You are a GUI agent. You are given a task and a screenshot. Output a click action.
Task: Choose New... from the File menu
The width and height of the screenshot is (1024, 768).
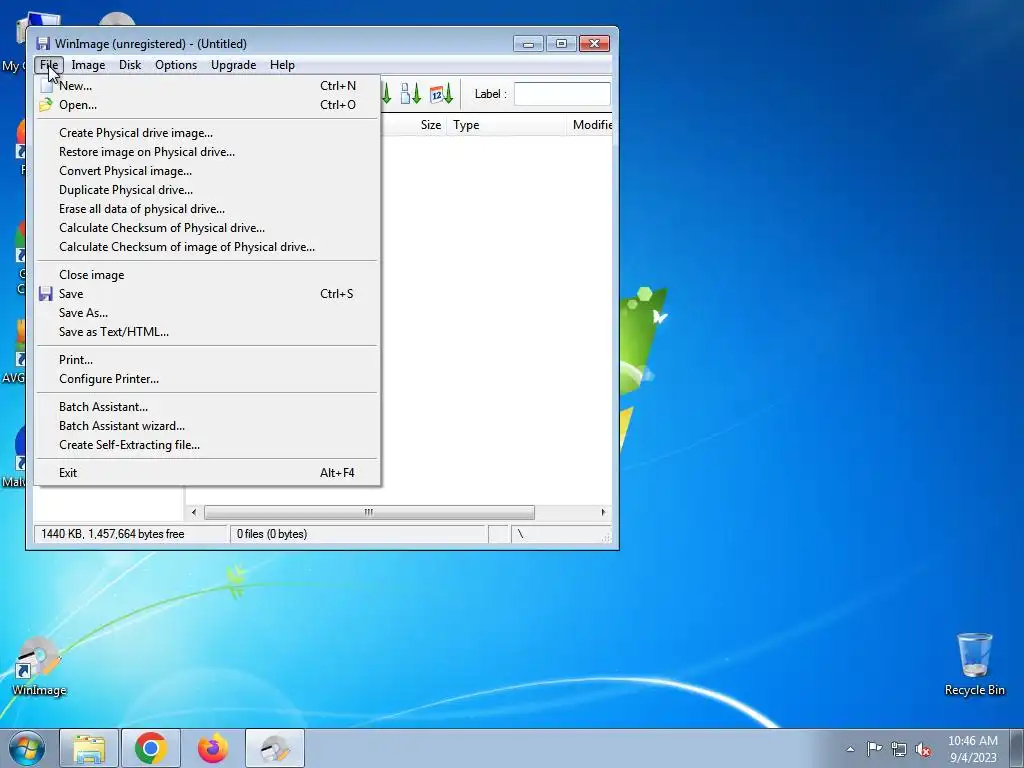point(207,86)
